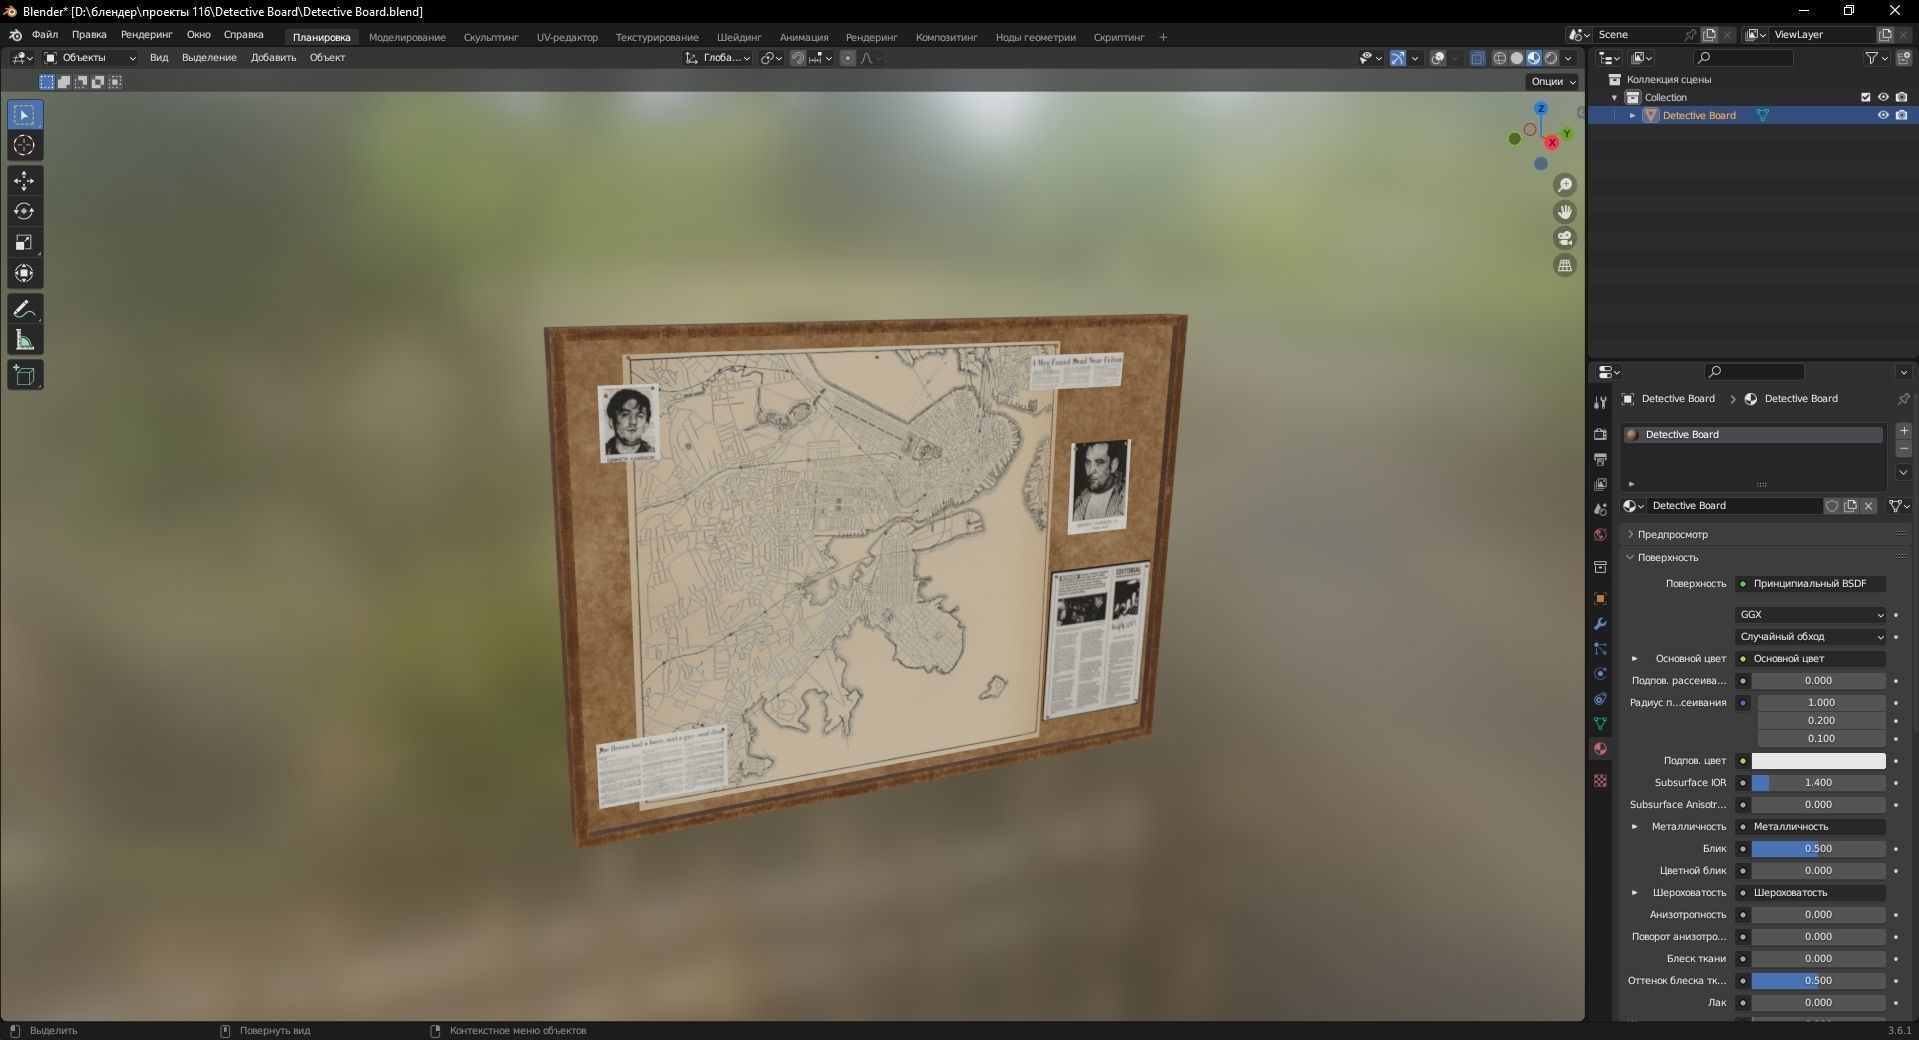Open the object mode dropdown
The height and width of the screenshot is (1040, 1919).
tap(90, 58)
